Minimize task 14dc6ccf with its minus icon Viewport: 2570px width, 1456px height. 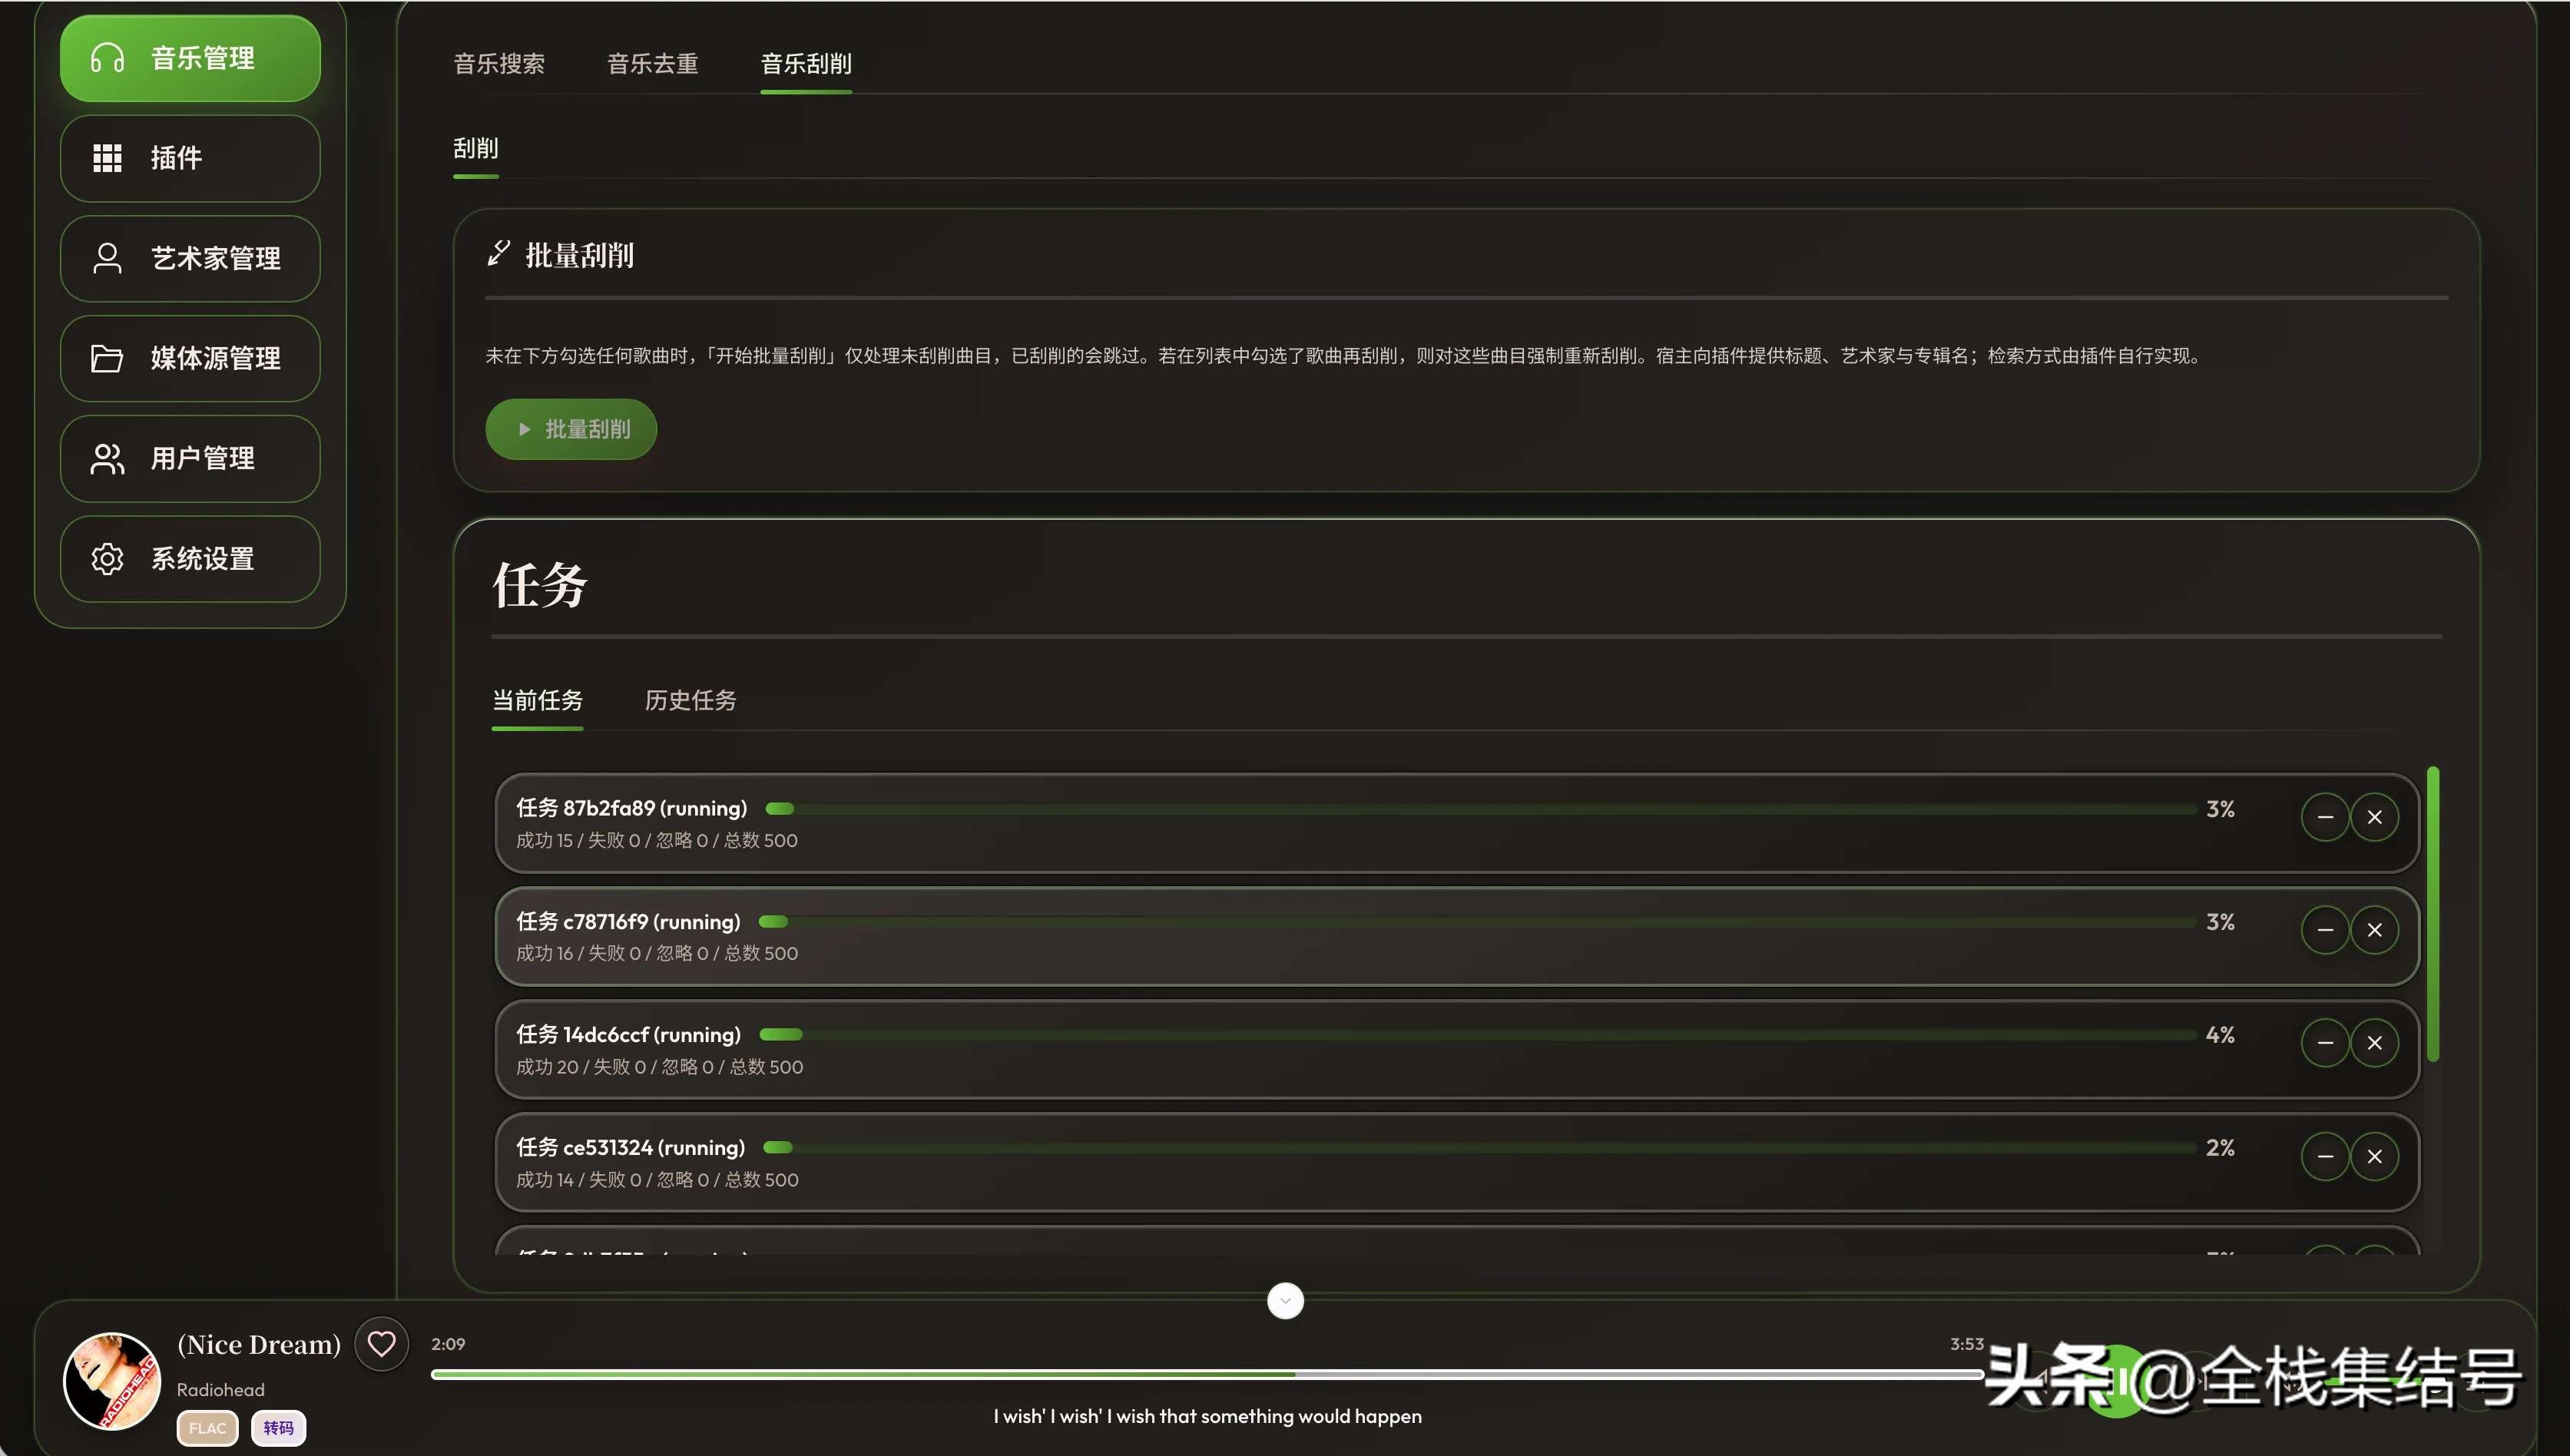2325,1043
